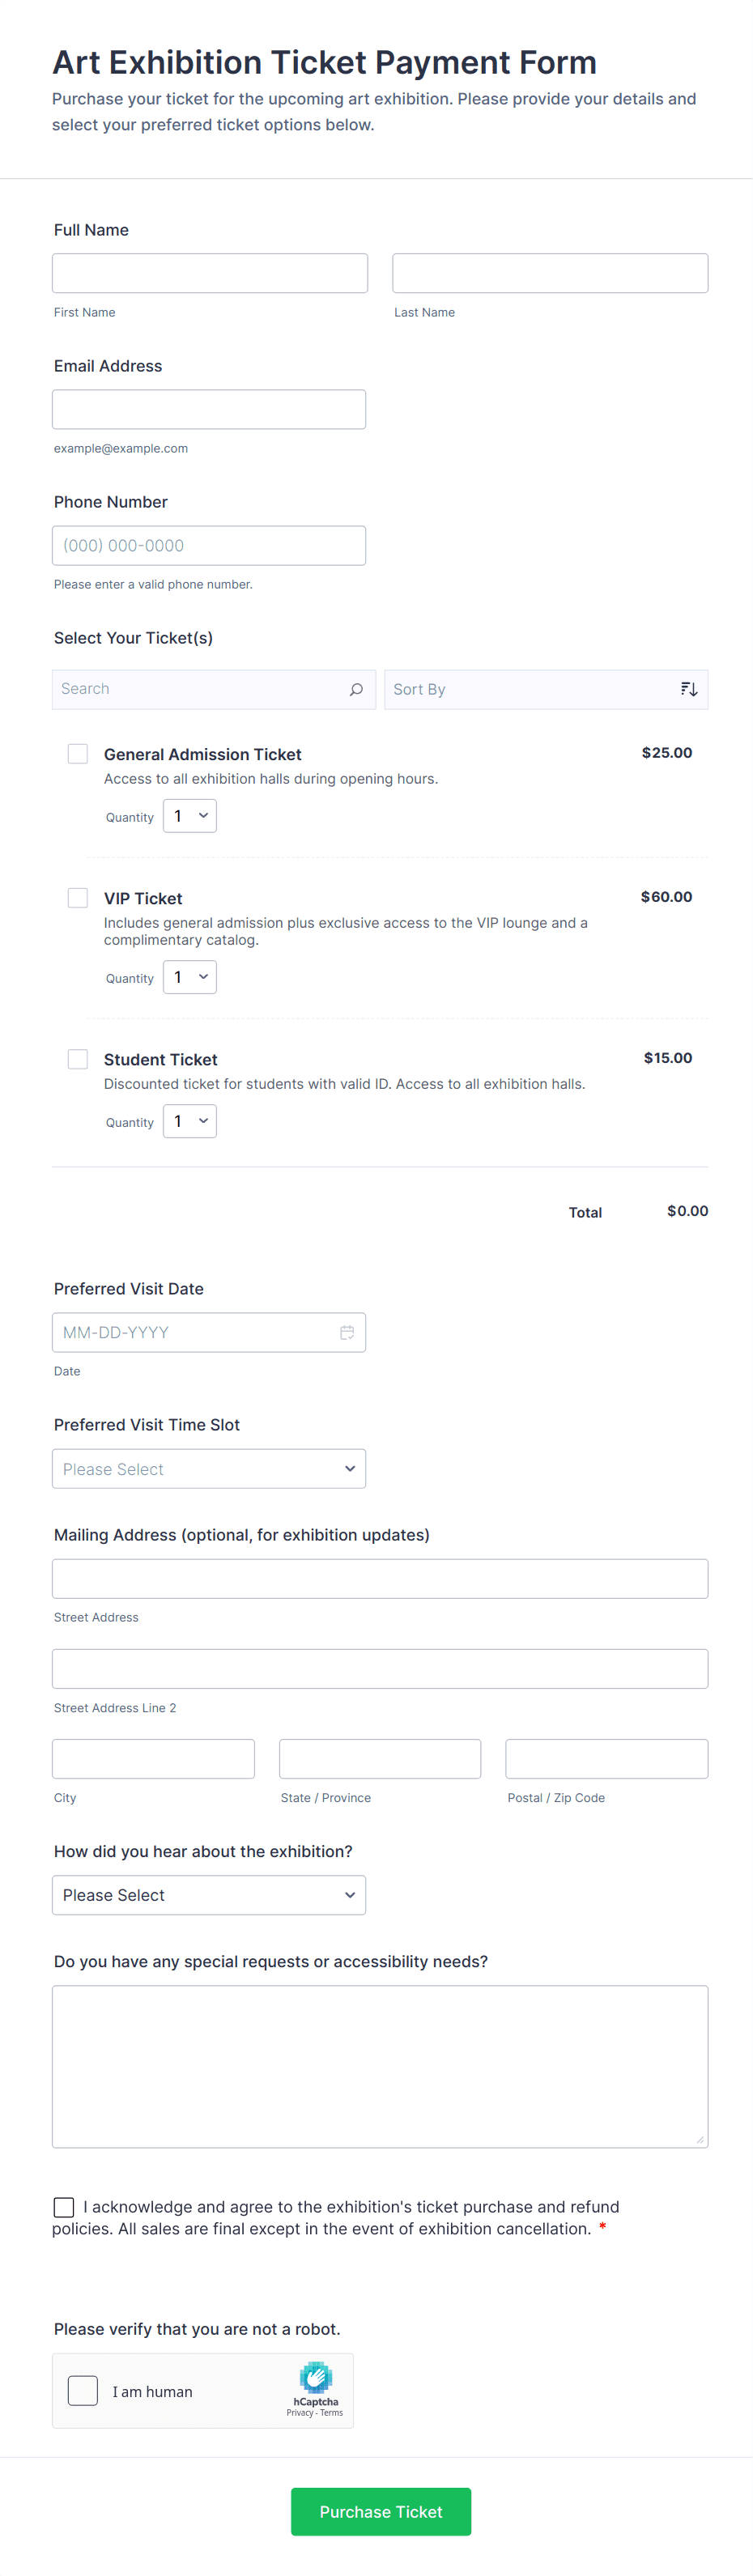Open General Admission quantity dropdown

click(190, 816)
